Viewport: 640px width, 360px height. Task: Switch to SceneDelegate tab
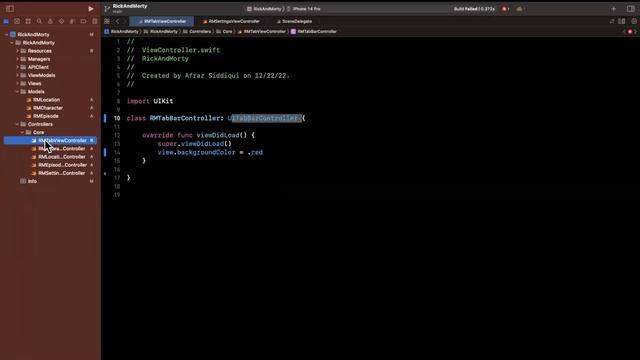point(294,21)
